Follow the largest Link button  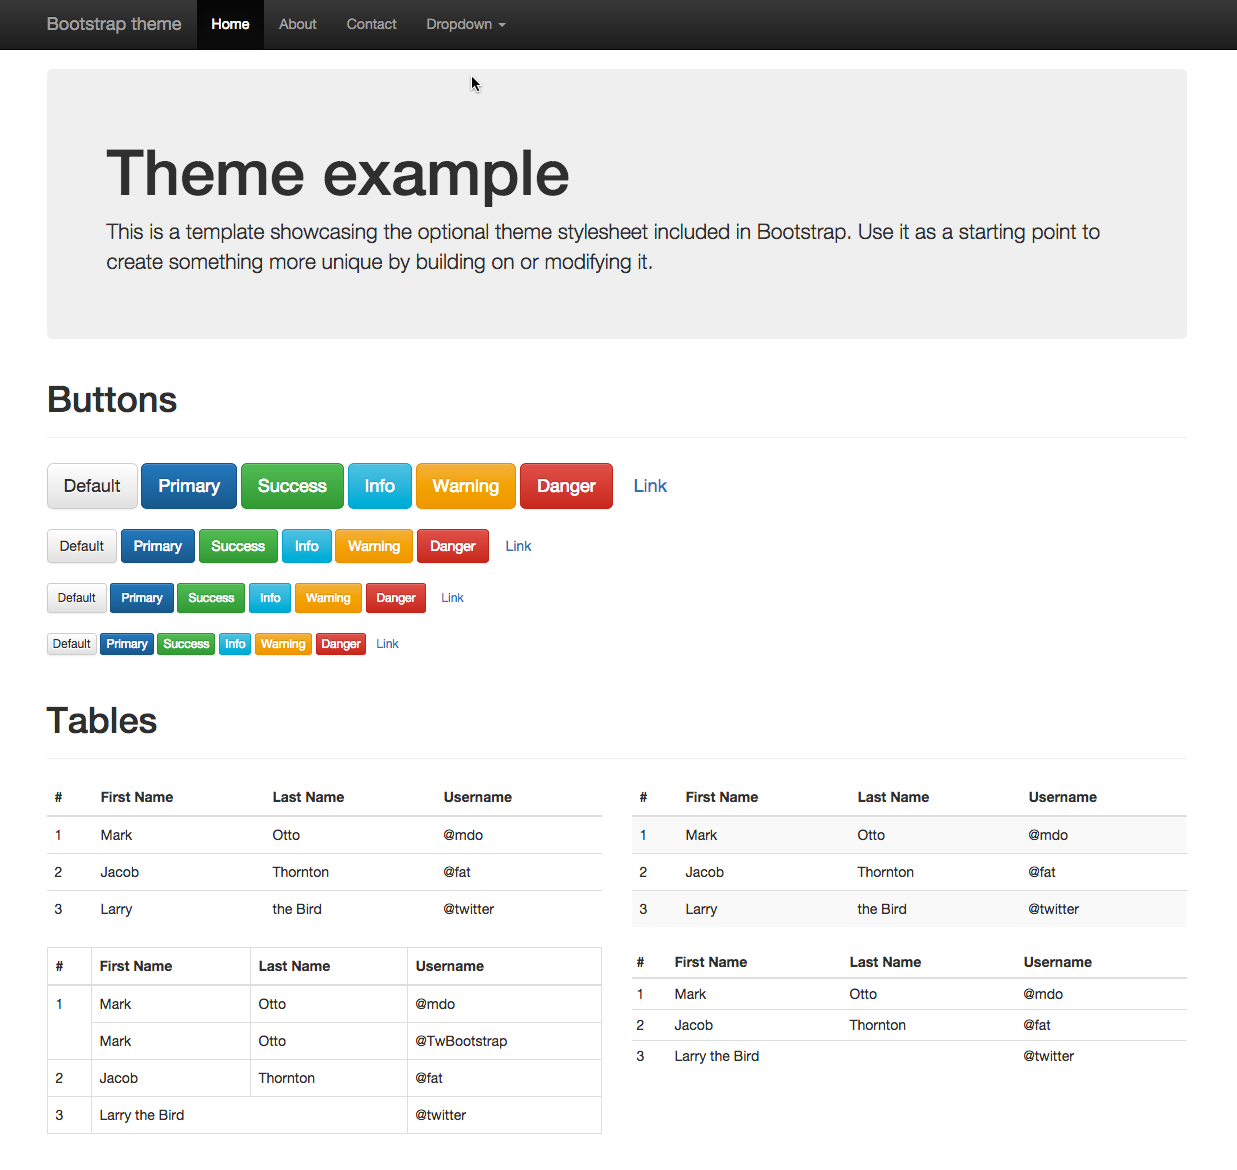click(650, 486)
